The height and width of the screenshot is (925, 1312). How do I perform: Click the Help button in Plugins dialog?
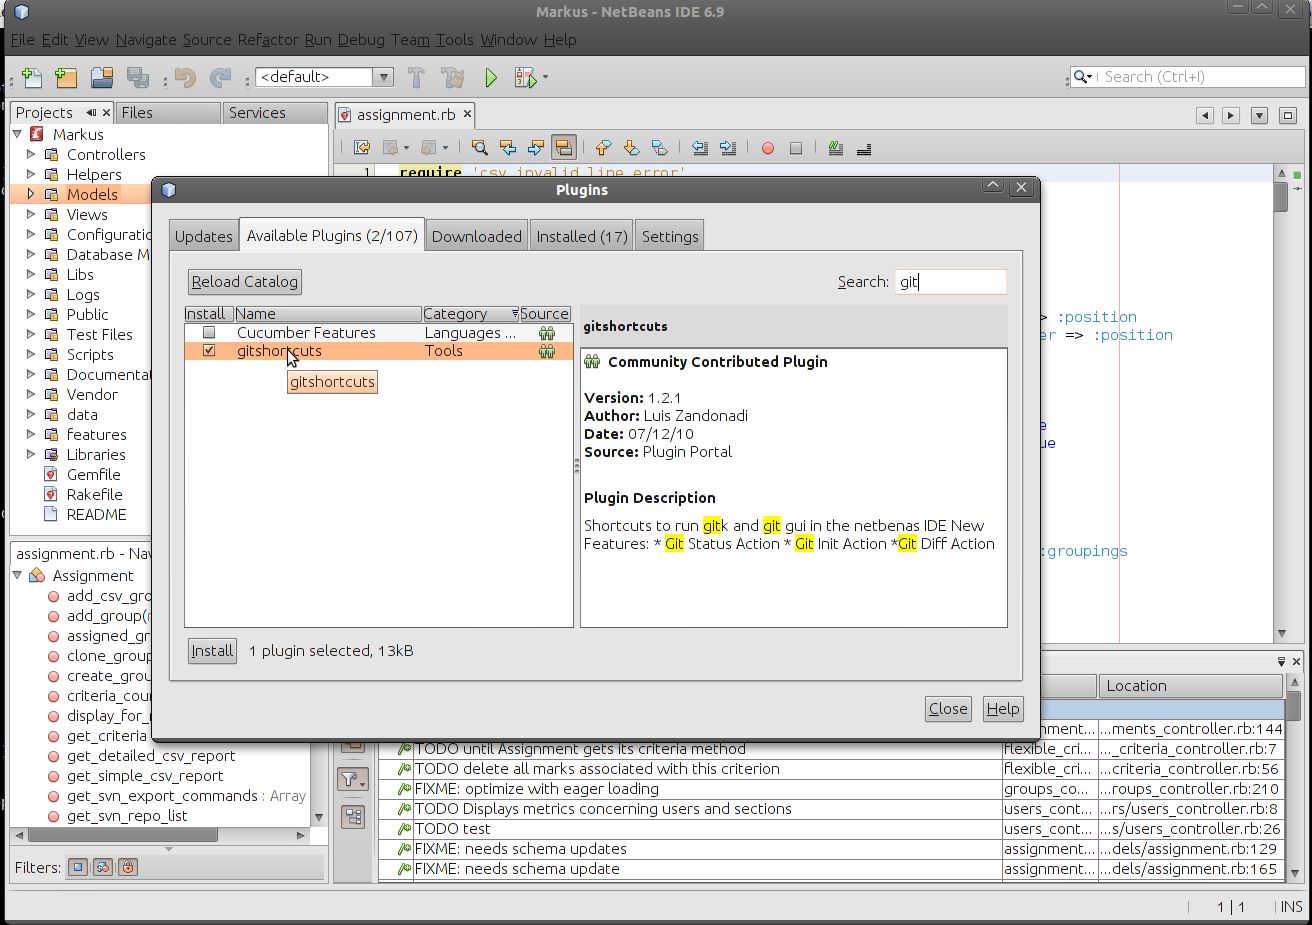pyautogui.click(x=1003, y=709)
